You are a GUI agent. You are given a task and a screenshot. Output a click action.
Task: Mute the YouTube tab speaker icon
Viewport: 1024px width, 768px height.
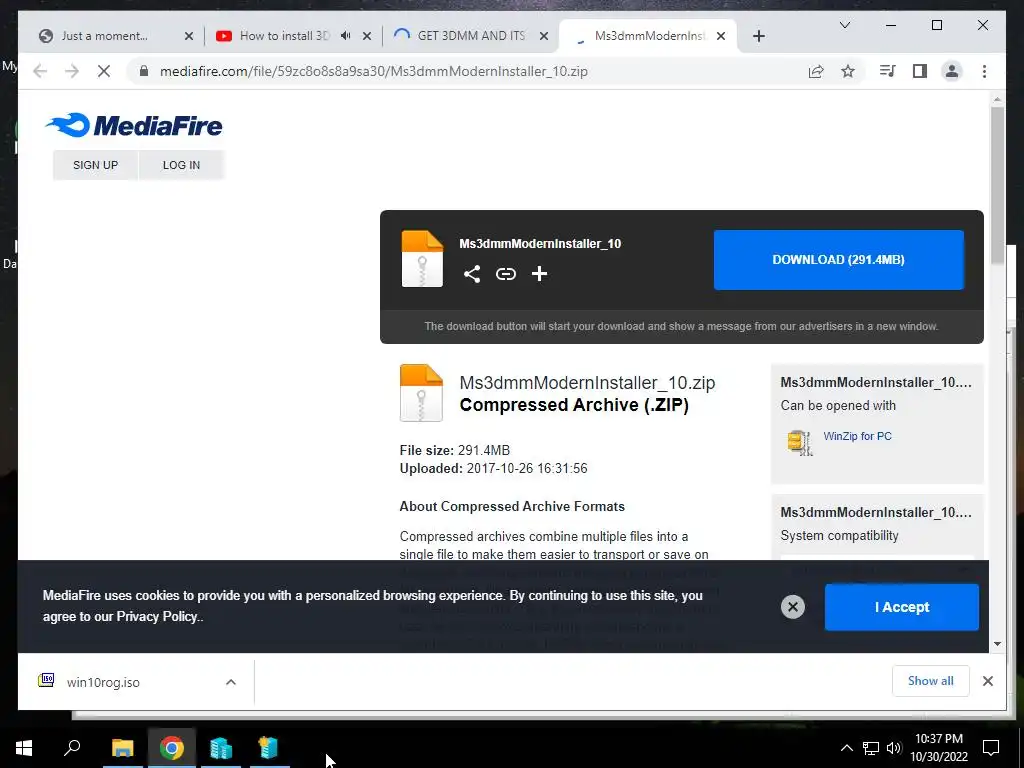click(x=345, y=36)
